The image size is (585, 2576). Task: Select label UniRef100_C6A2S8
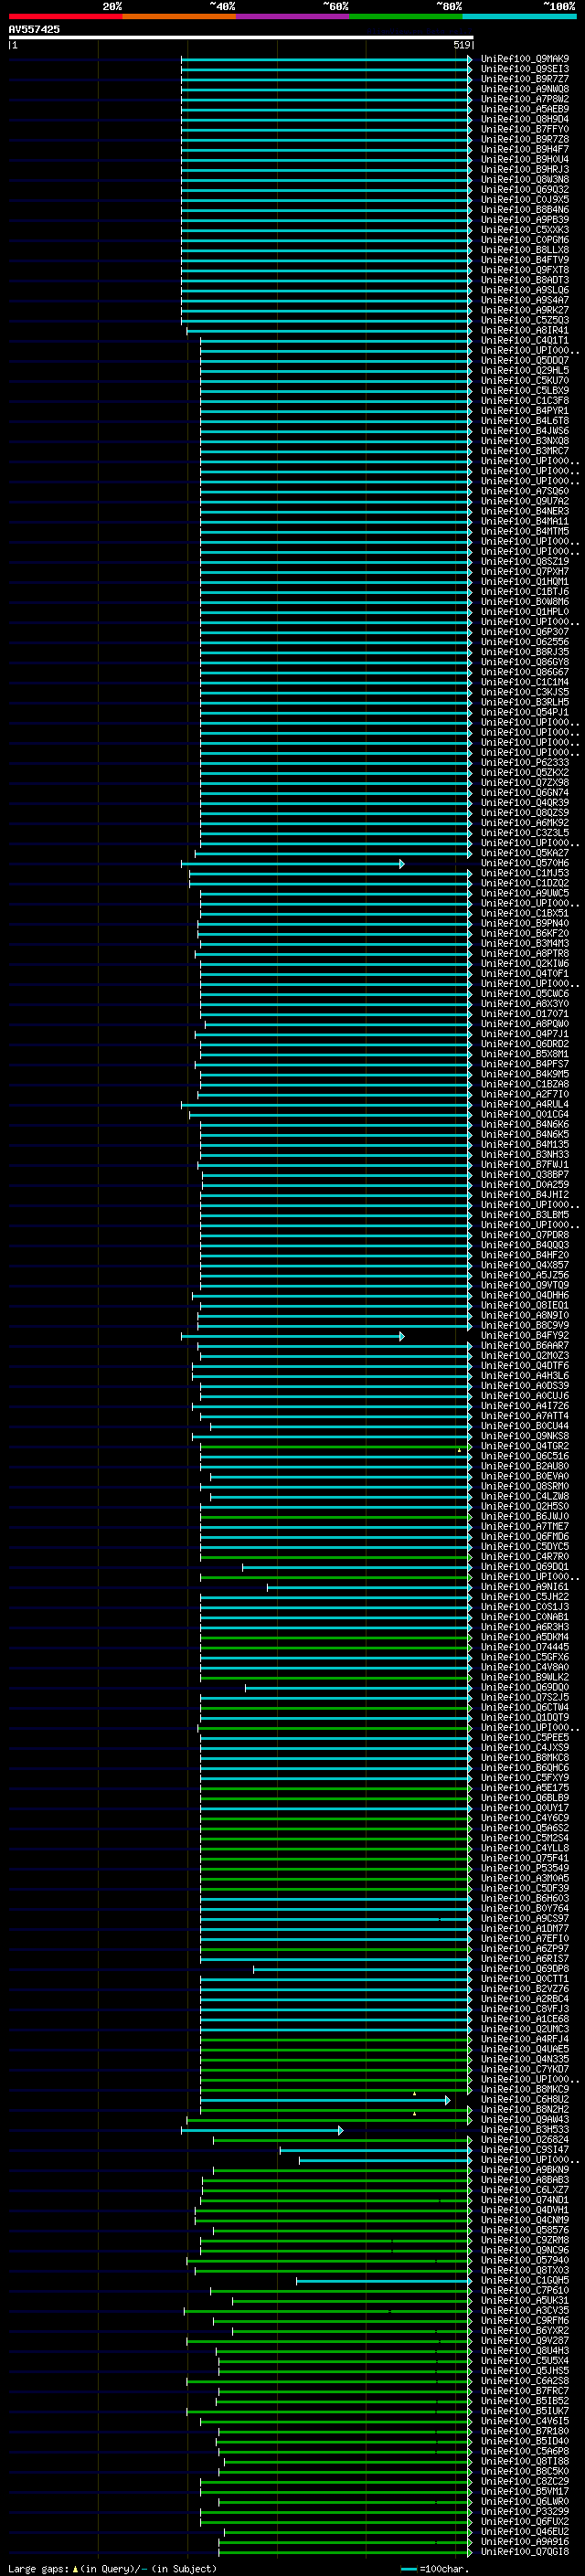click(524, 2380)
